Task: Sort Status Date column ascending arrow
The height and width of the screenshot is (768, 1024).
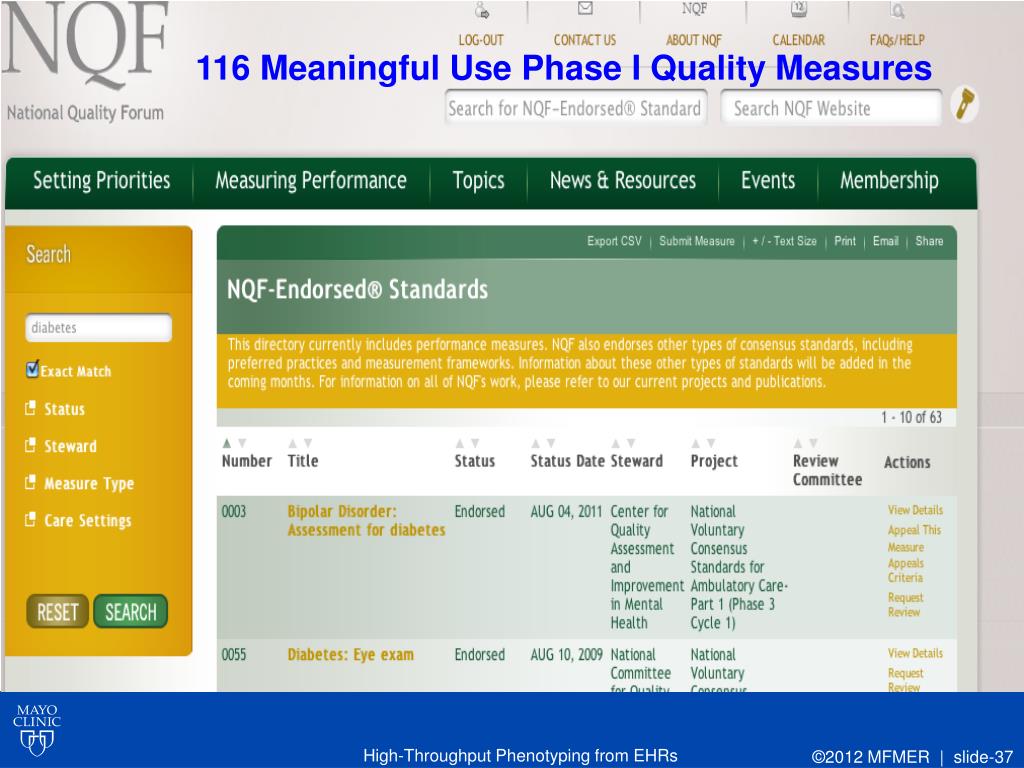Action: (x=536, y=443)
